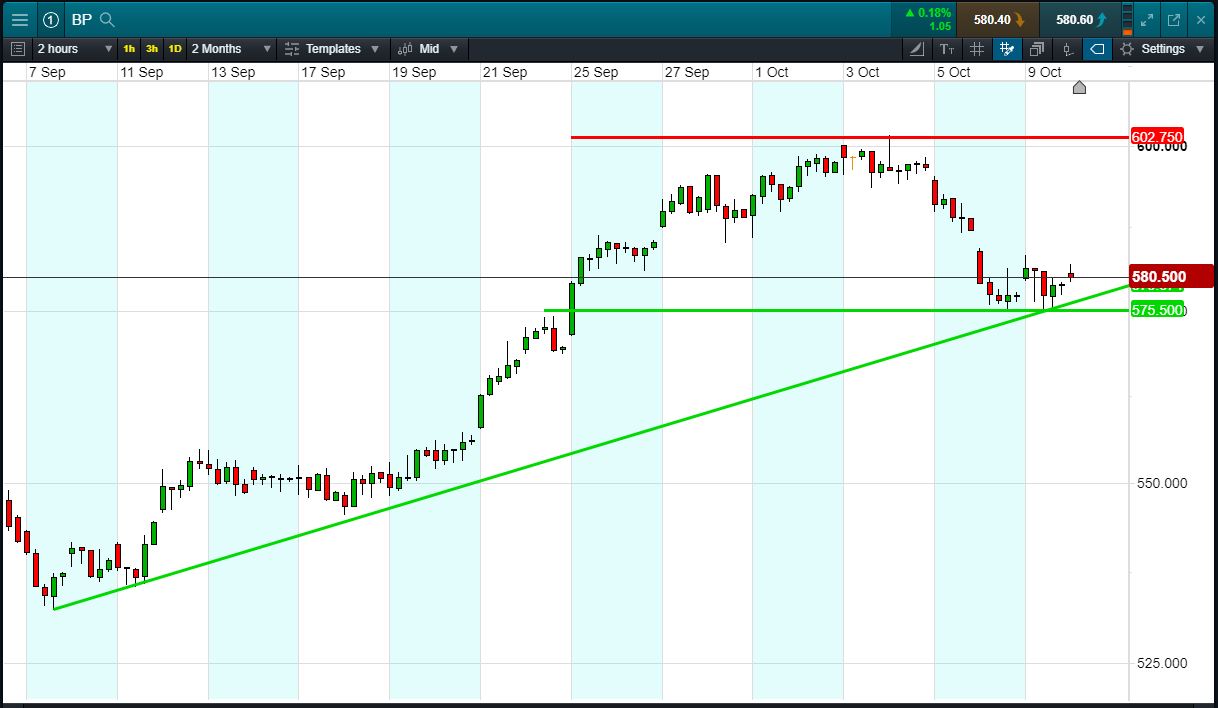
Task: Click the sentiment bar indicator
Action: [x=1129, y=19]
